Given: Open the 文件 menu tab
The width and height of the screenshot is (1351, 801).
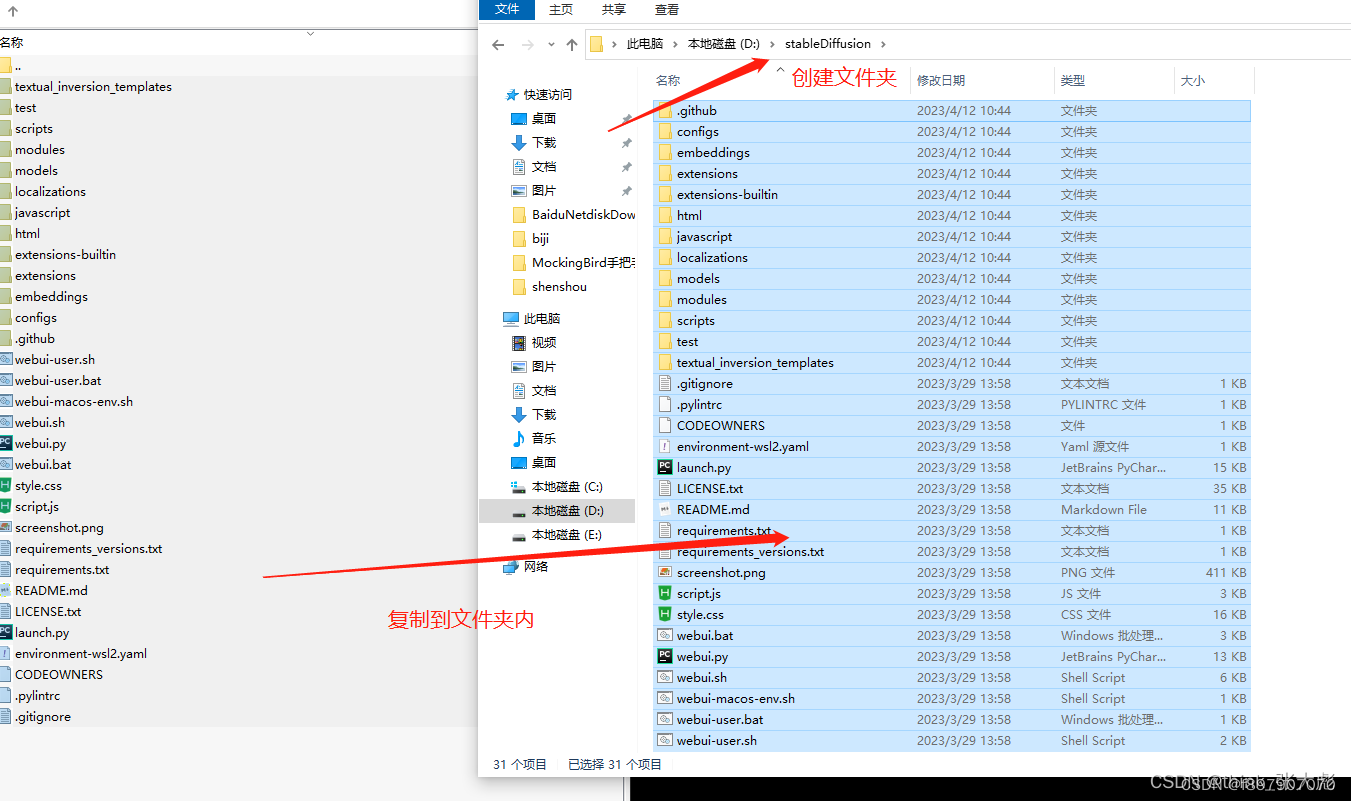Looking at the screenshot, I should tap(507, 9).
